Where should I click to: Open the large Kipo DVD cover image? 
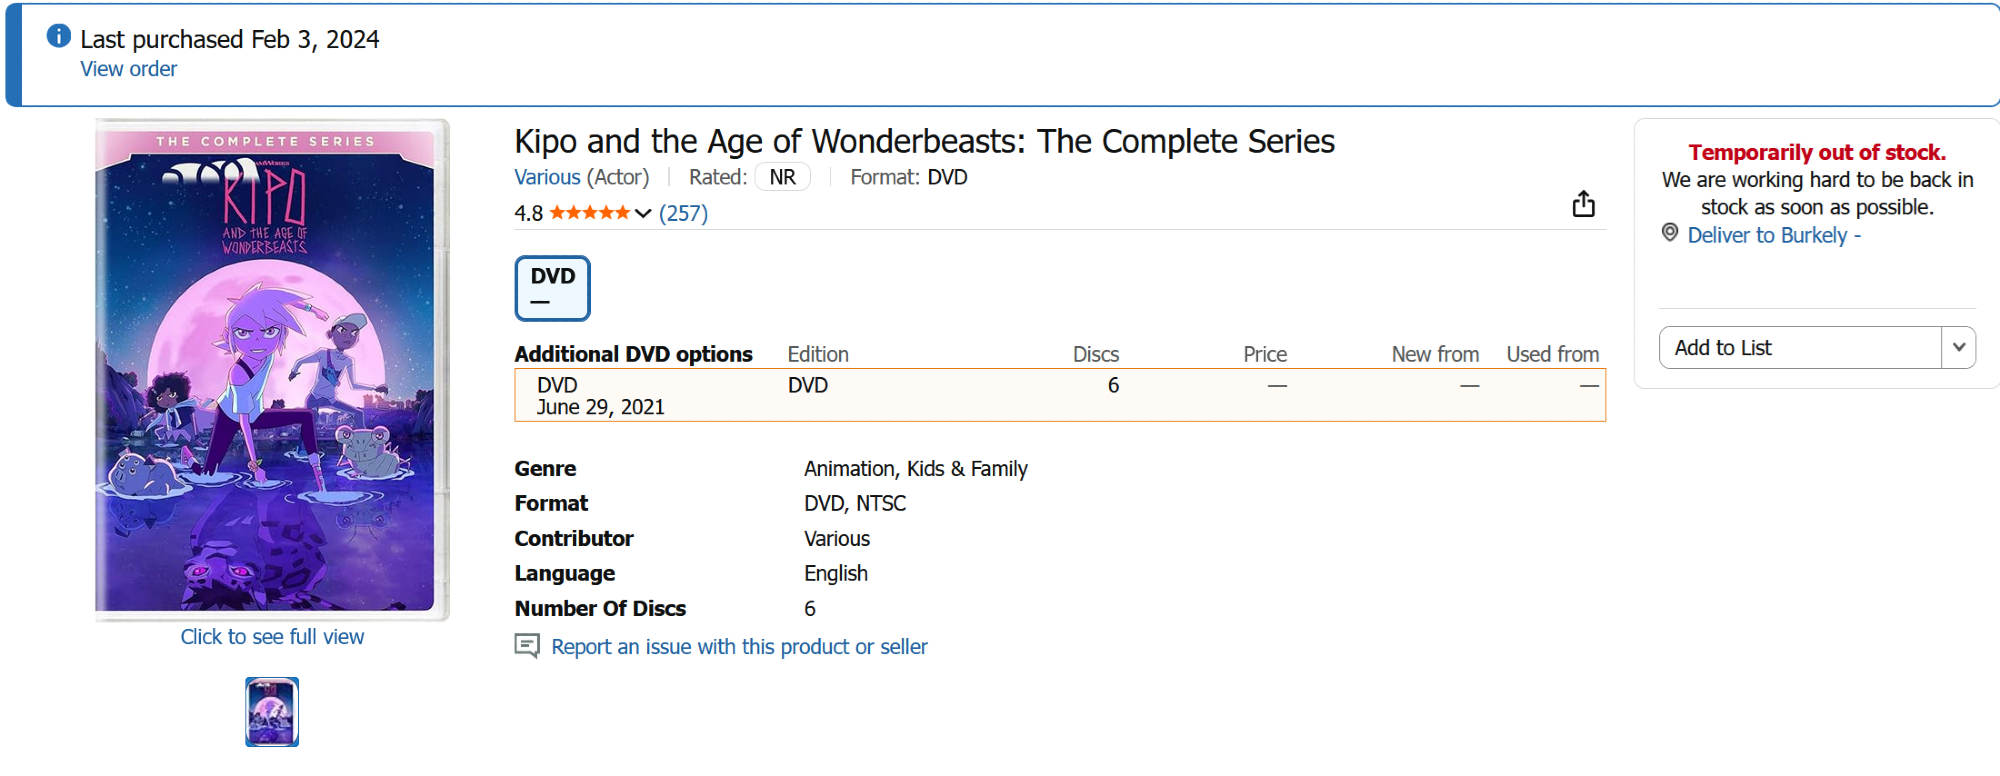click(270, 368)
